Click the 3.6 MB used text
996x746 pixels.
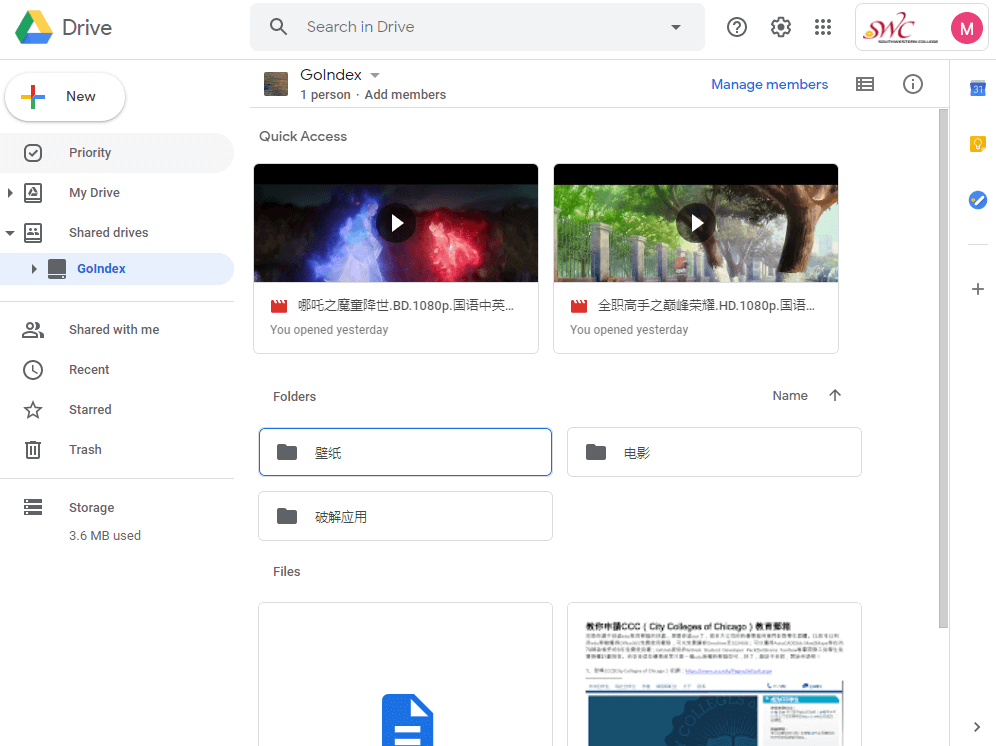[105, 536]
